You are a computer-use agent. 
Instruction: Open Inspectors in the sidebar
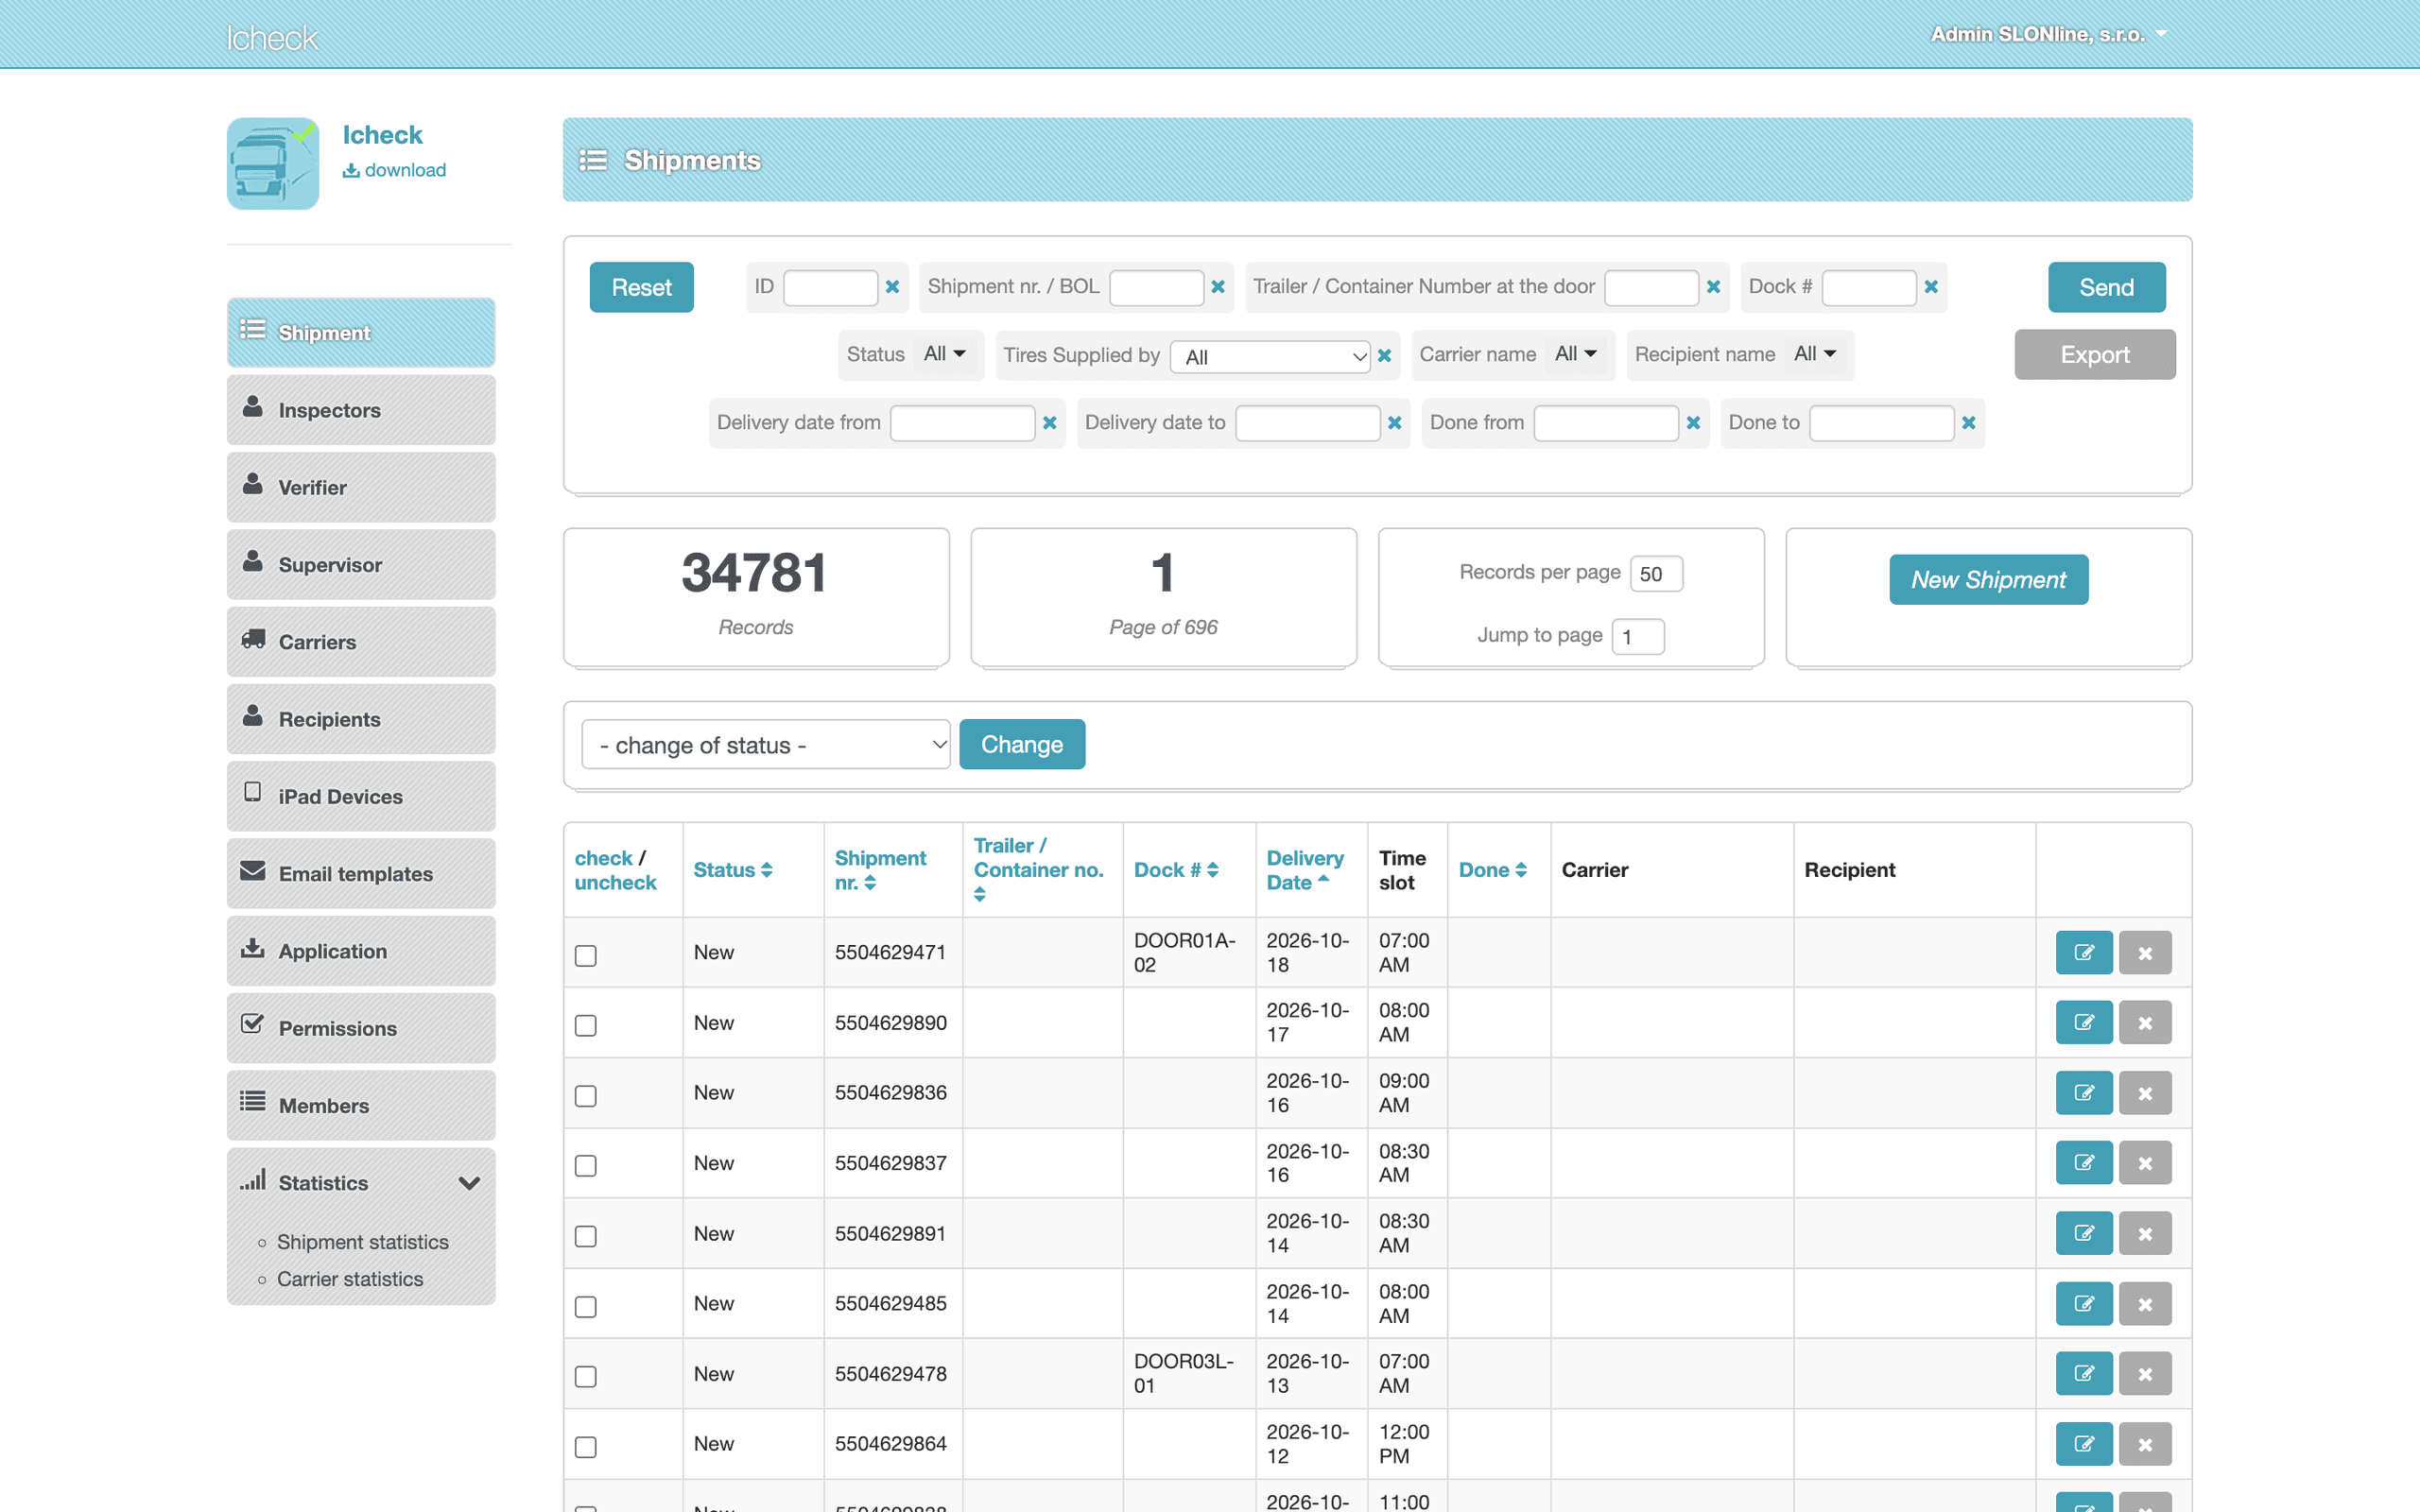(361, 410)
